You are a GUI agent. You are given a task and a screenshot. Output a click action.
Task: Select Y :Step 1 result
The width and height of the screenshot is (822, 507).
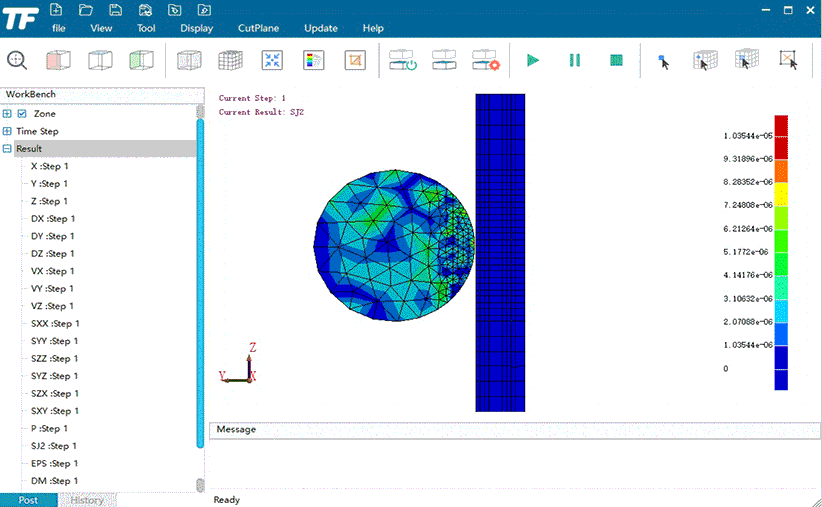49,184
